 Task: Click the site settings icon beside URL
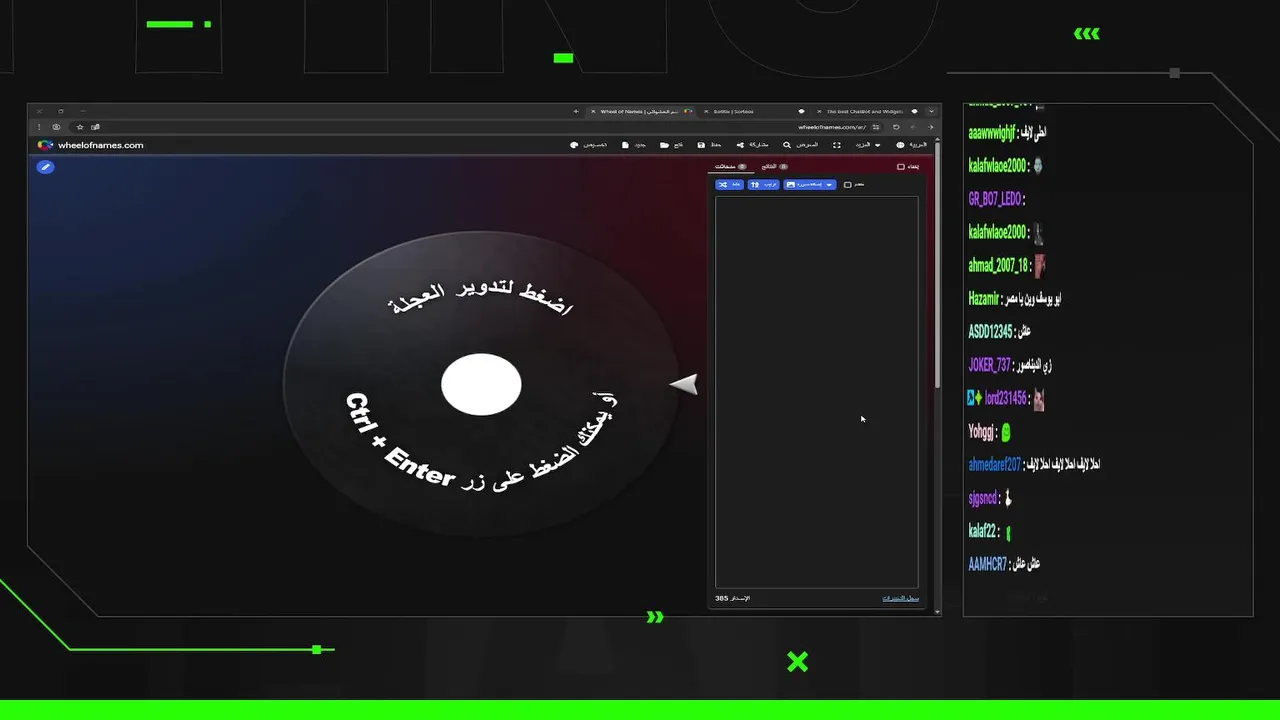(x=876, y=127)
